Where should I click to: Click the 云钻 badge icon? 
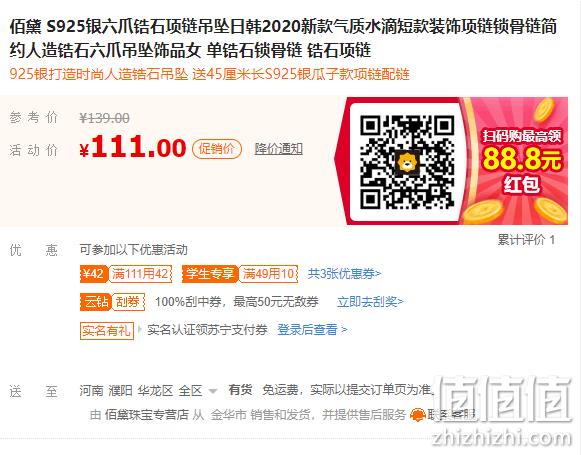(96, 302)
